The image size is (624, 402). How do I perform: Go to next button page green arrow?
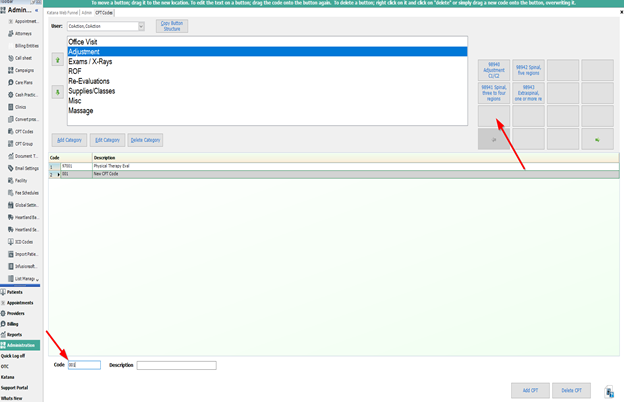pos(597,140)
